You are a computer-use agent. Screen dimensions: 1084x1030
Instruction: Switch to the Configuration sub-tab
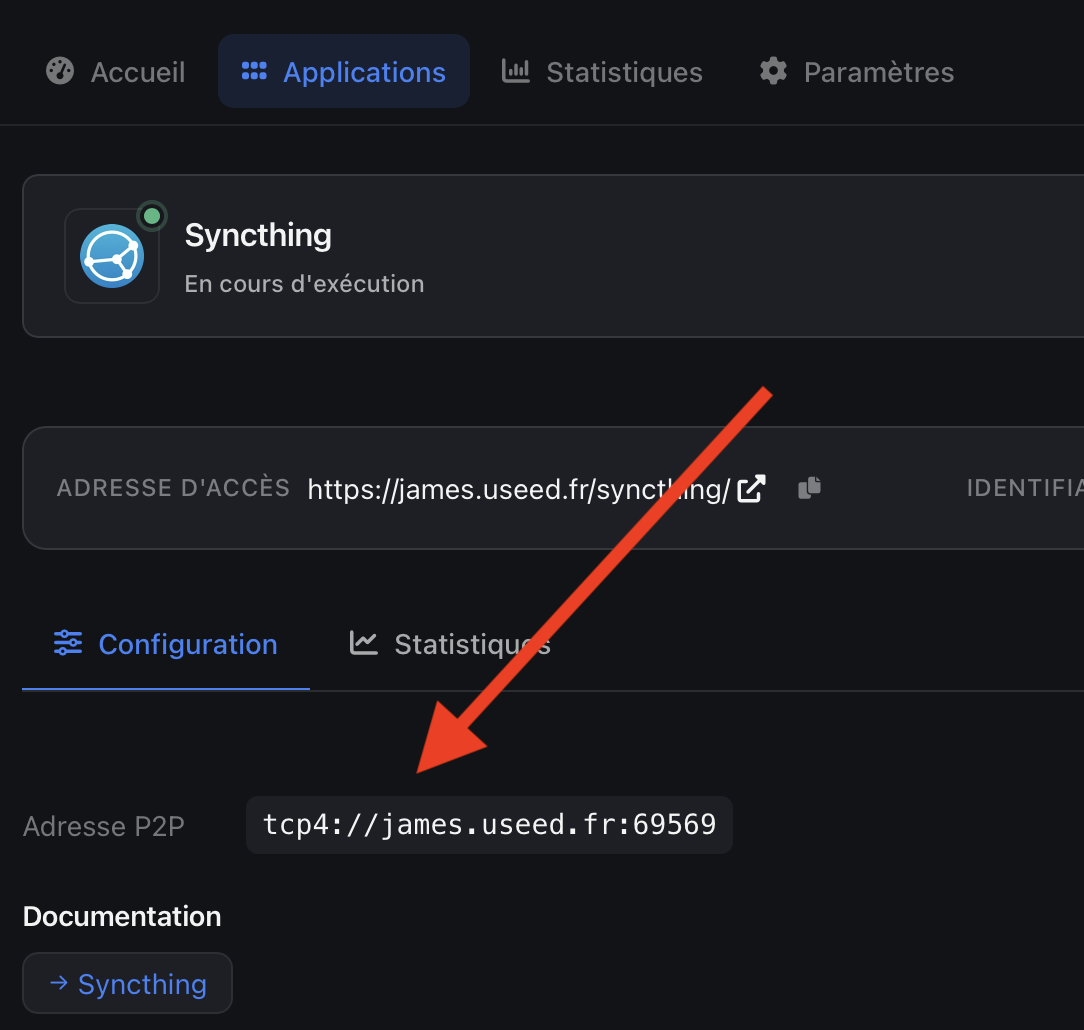tap(166, 644)
